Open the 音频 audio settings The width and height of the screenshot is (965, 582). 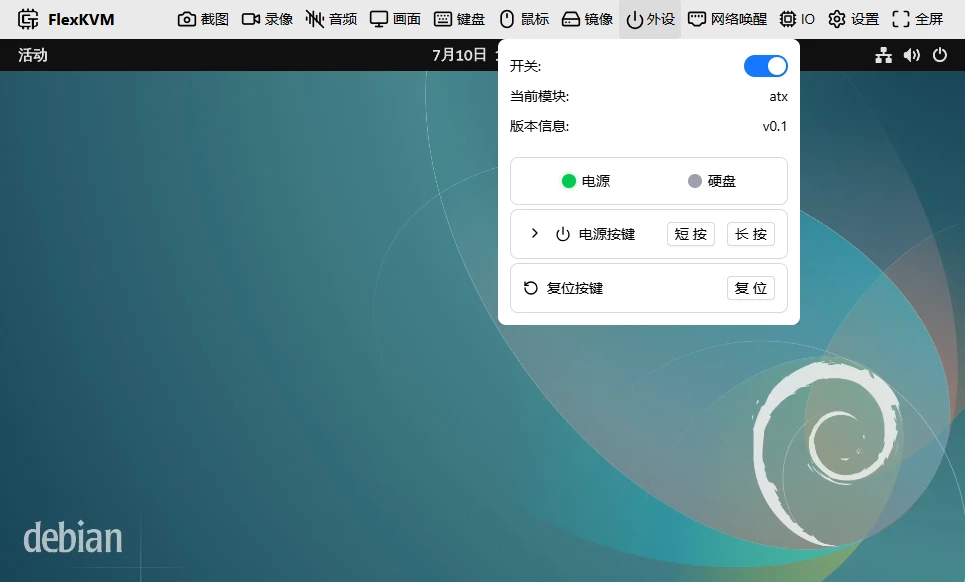coord(331,19)
